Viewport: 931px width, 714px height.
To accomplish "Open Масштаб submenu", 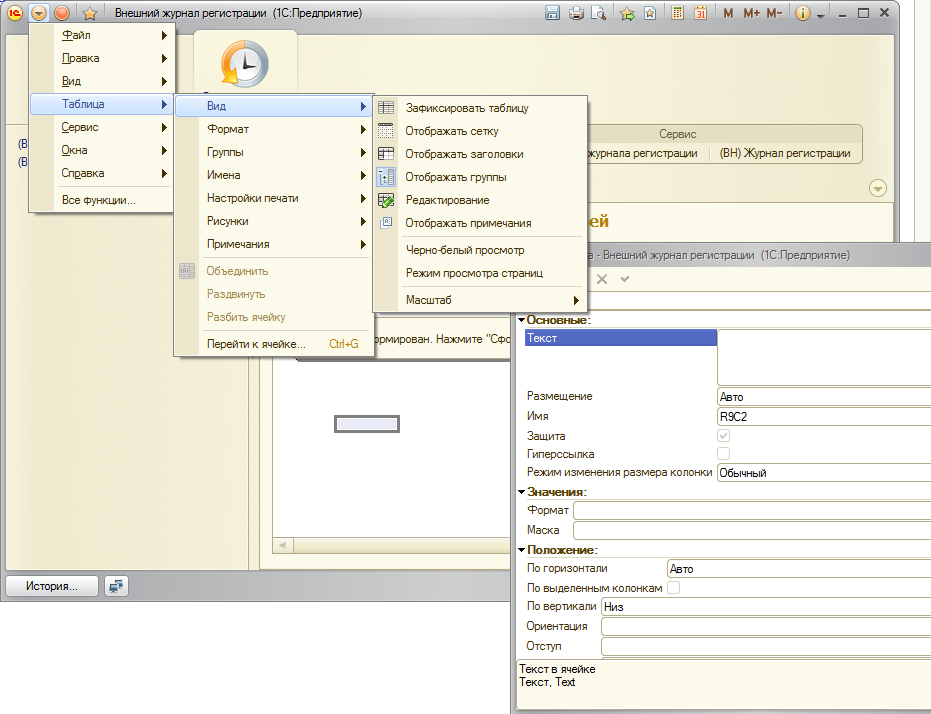I will (480, 300).
